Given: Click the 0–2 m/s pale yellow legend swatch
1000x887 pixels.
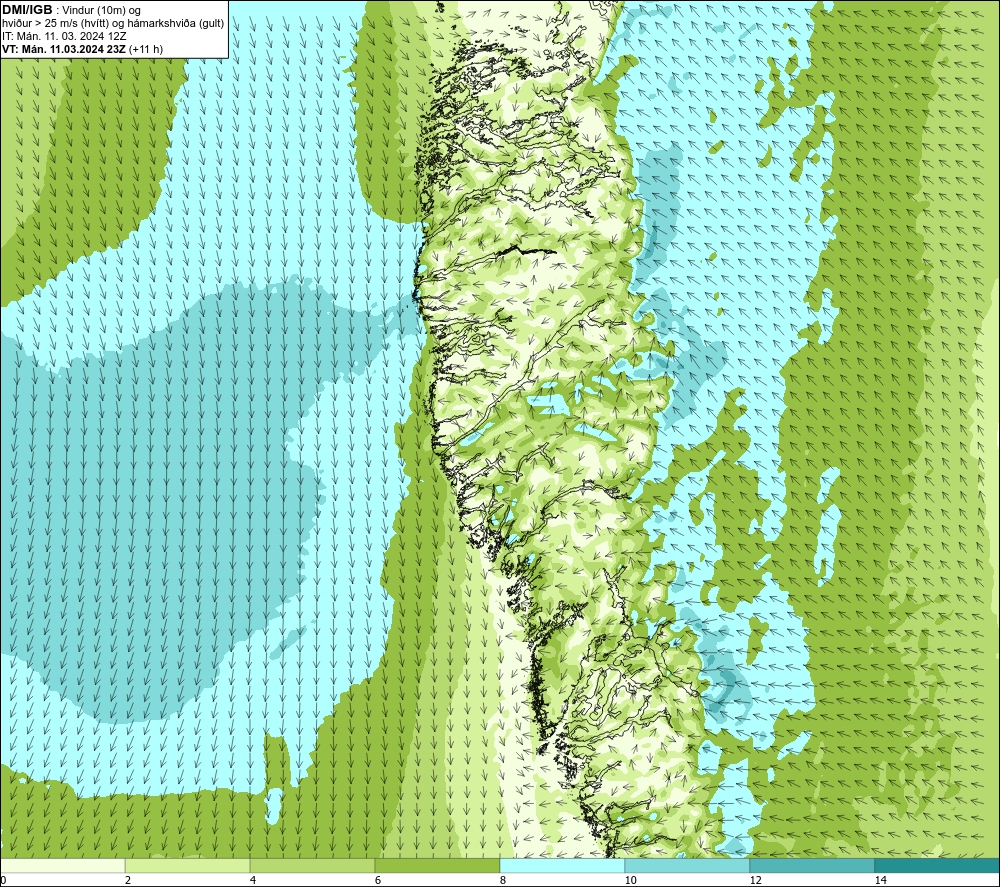Looking at the screenshot, I should tap(62, 865).
